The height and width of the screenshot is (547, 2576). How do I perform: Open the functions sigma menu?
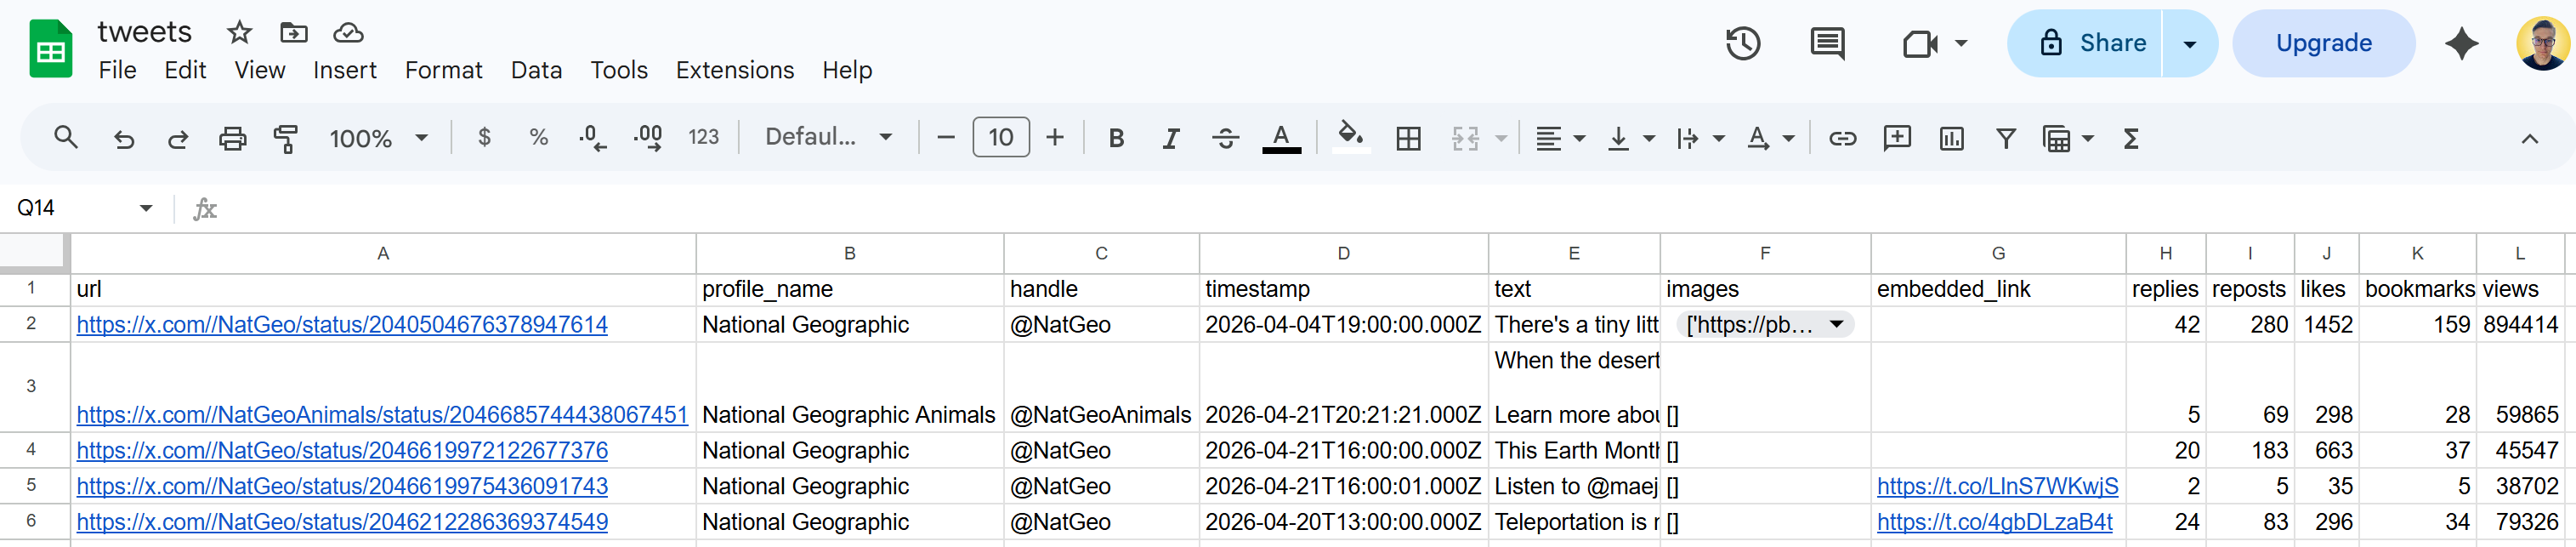pos(2130,138)
